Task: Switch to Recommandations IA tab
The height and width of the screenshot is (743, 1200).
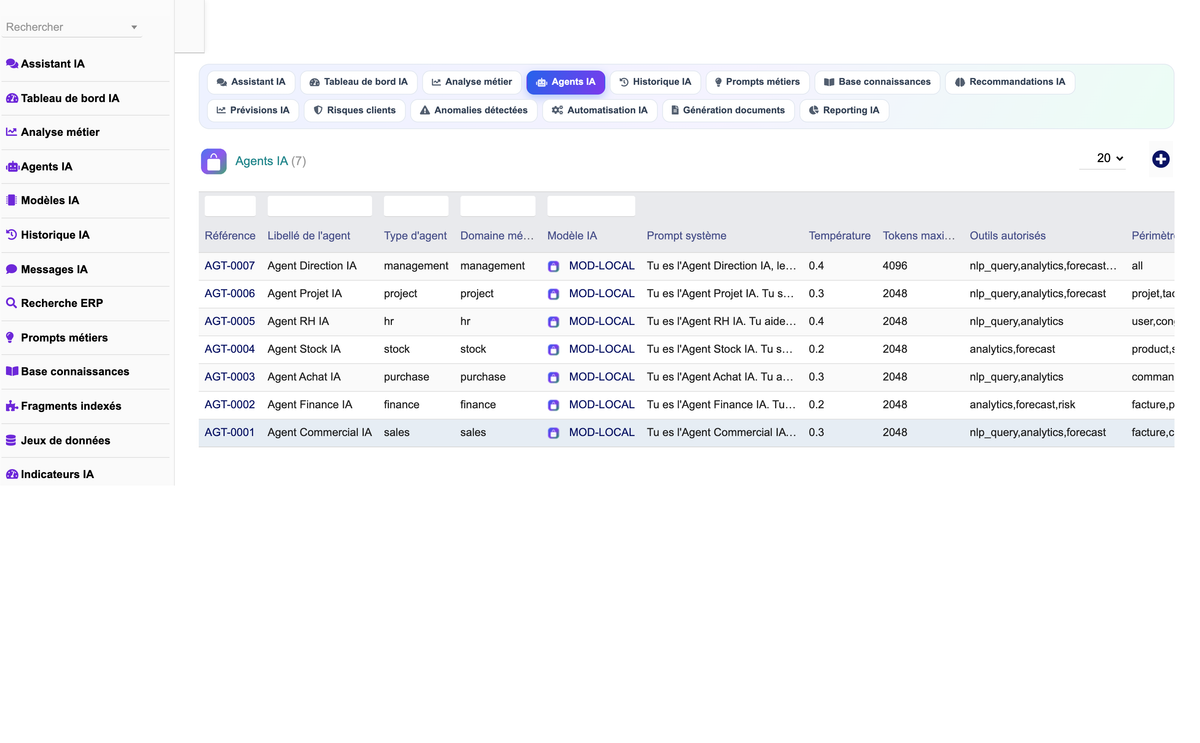Action: click(x=1010, y=82)
